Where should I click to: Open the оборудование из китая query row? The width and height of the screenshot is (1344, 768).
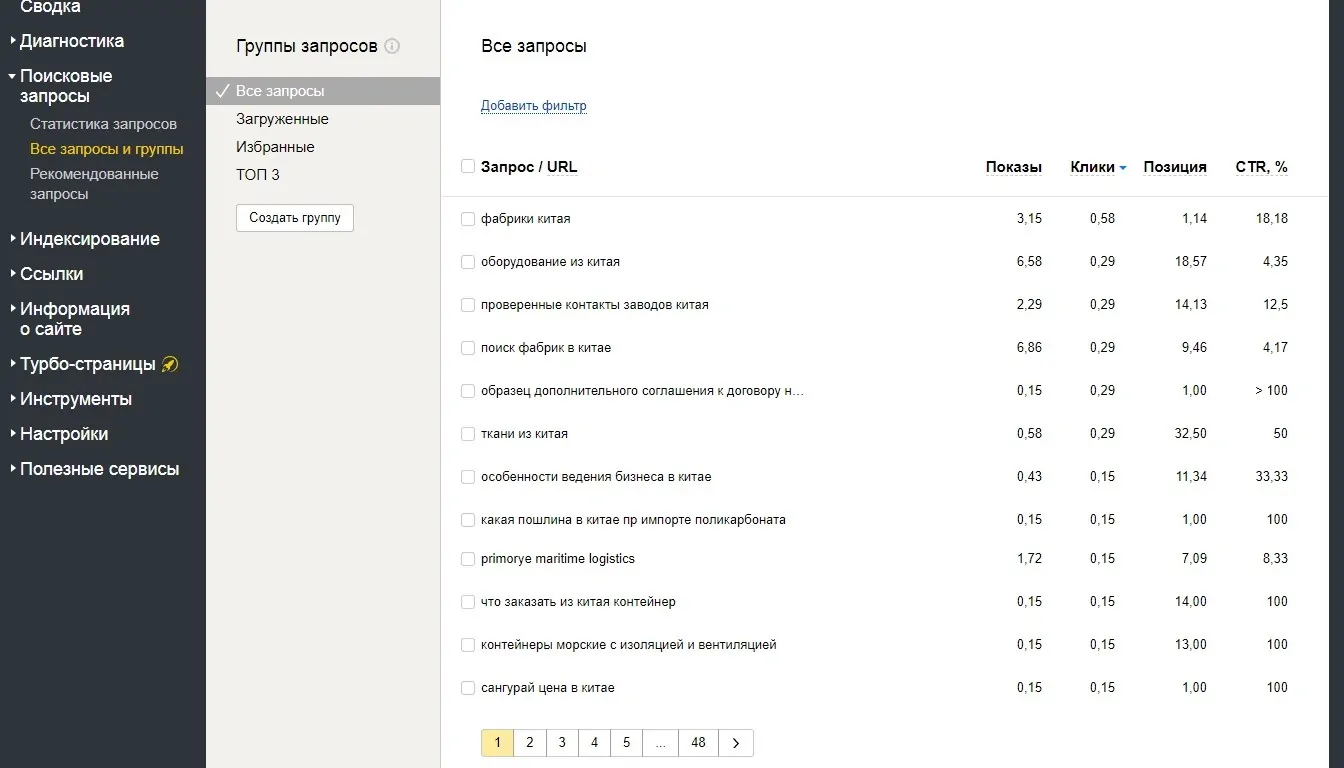coord(550,262)
